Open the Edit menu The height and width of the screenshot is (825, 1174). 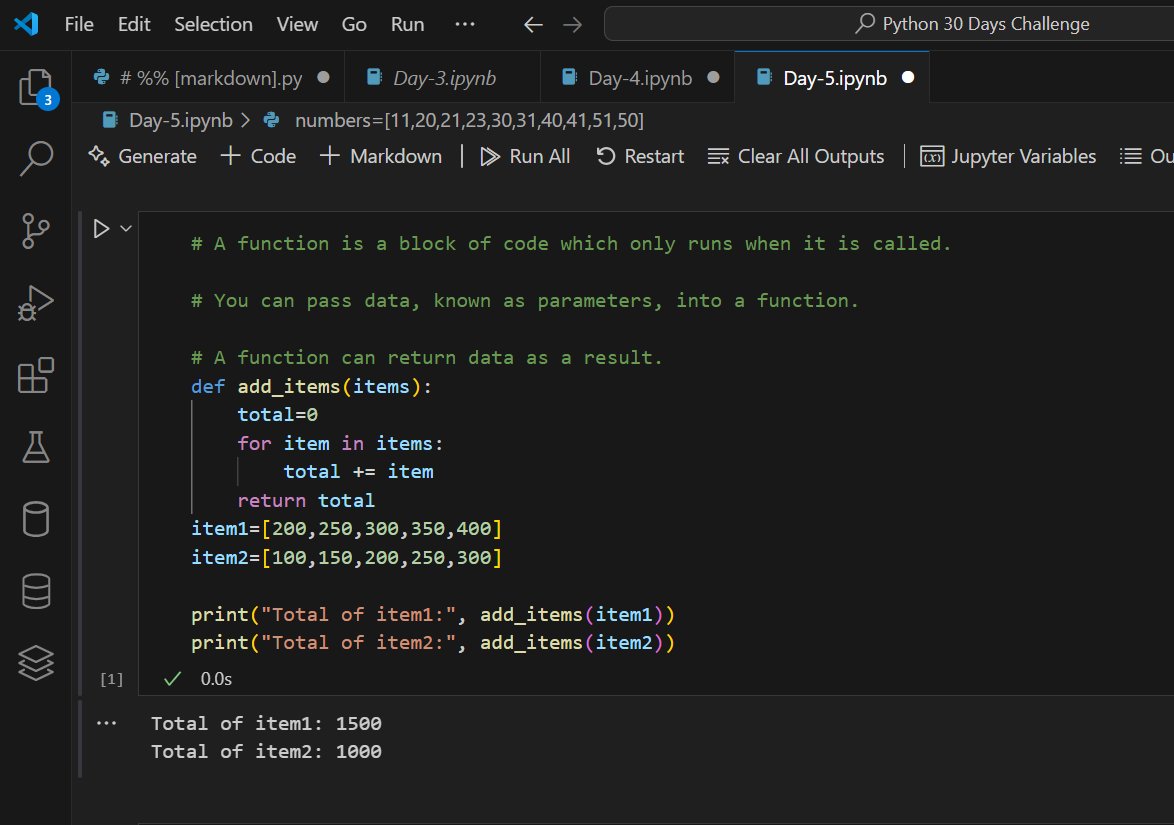pos(134,24)
